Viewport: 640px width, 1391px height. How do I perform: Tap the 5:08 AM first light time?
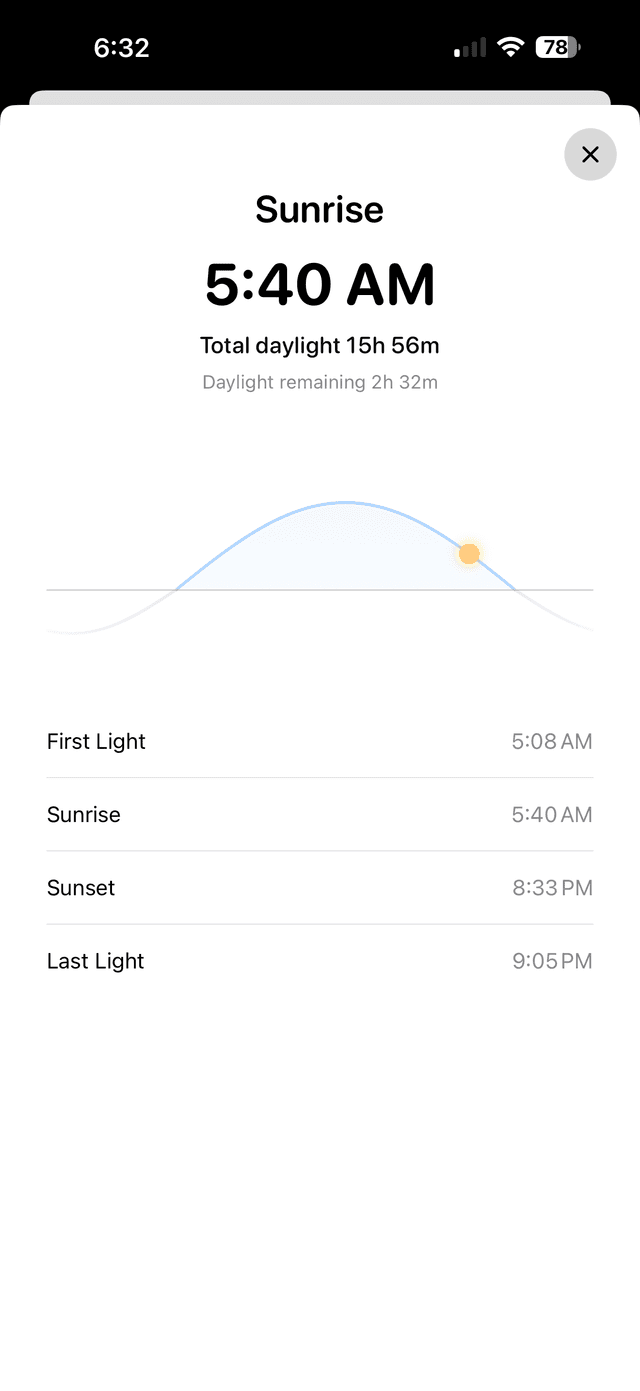tap(551, 741)
